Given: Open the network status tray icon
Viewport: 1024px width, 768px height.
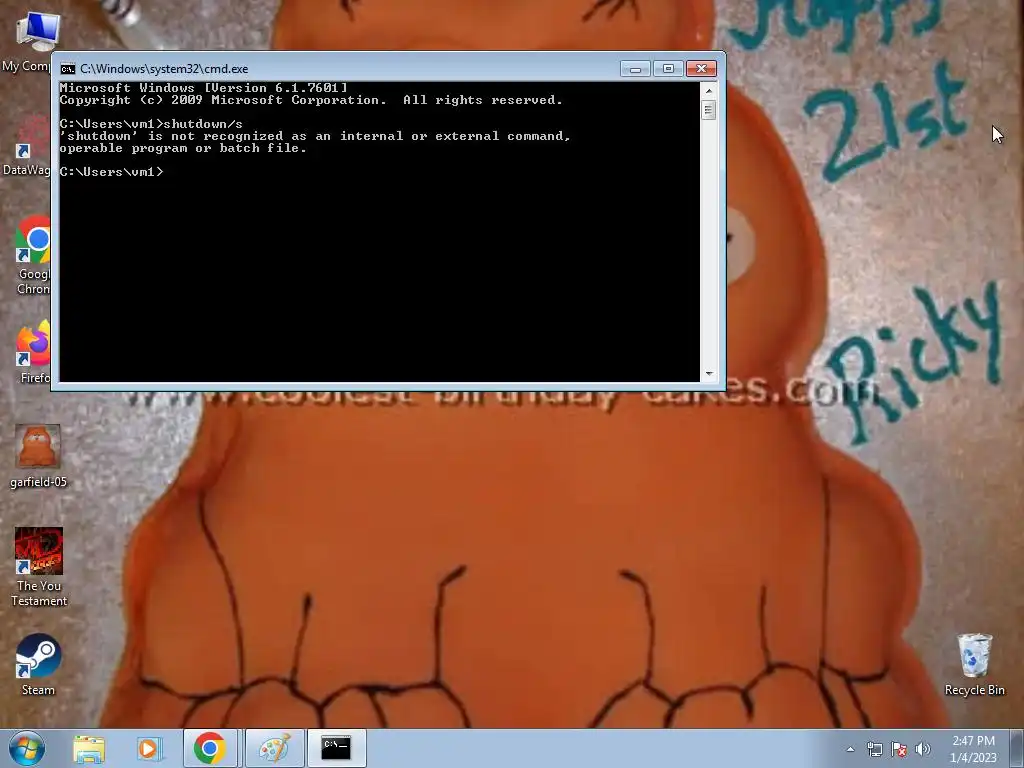Looking at the screenshot, I should point(874,749).
